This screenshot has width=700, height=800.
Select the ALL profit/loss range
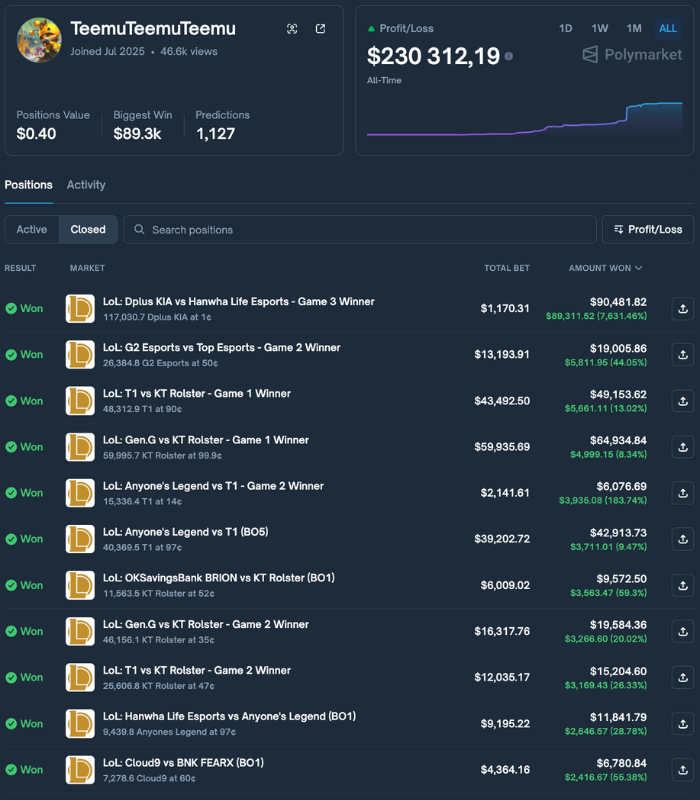(668, 29)
